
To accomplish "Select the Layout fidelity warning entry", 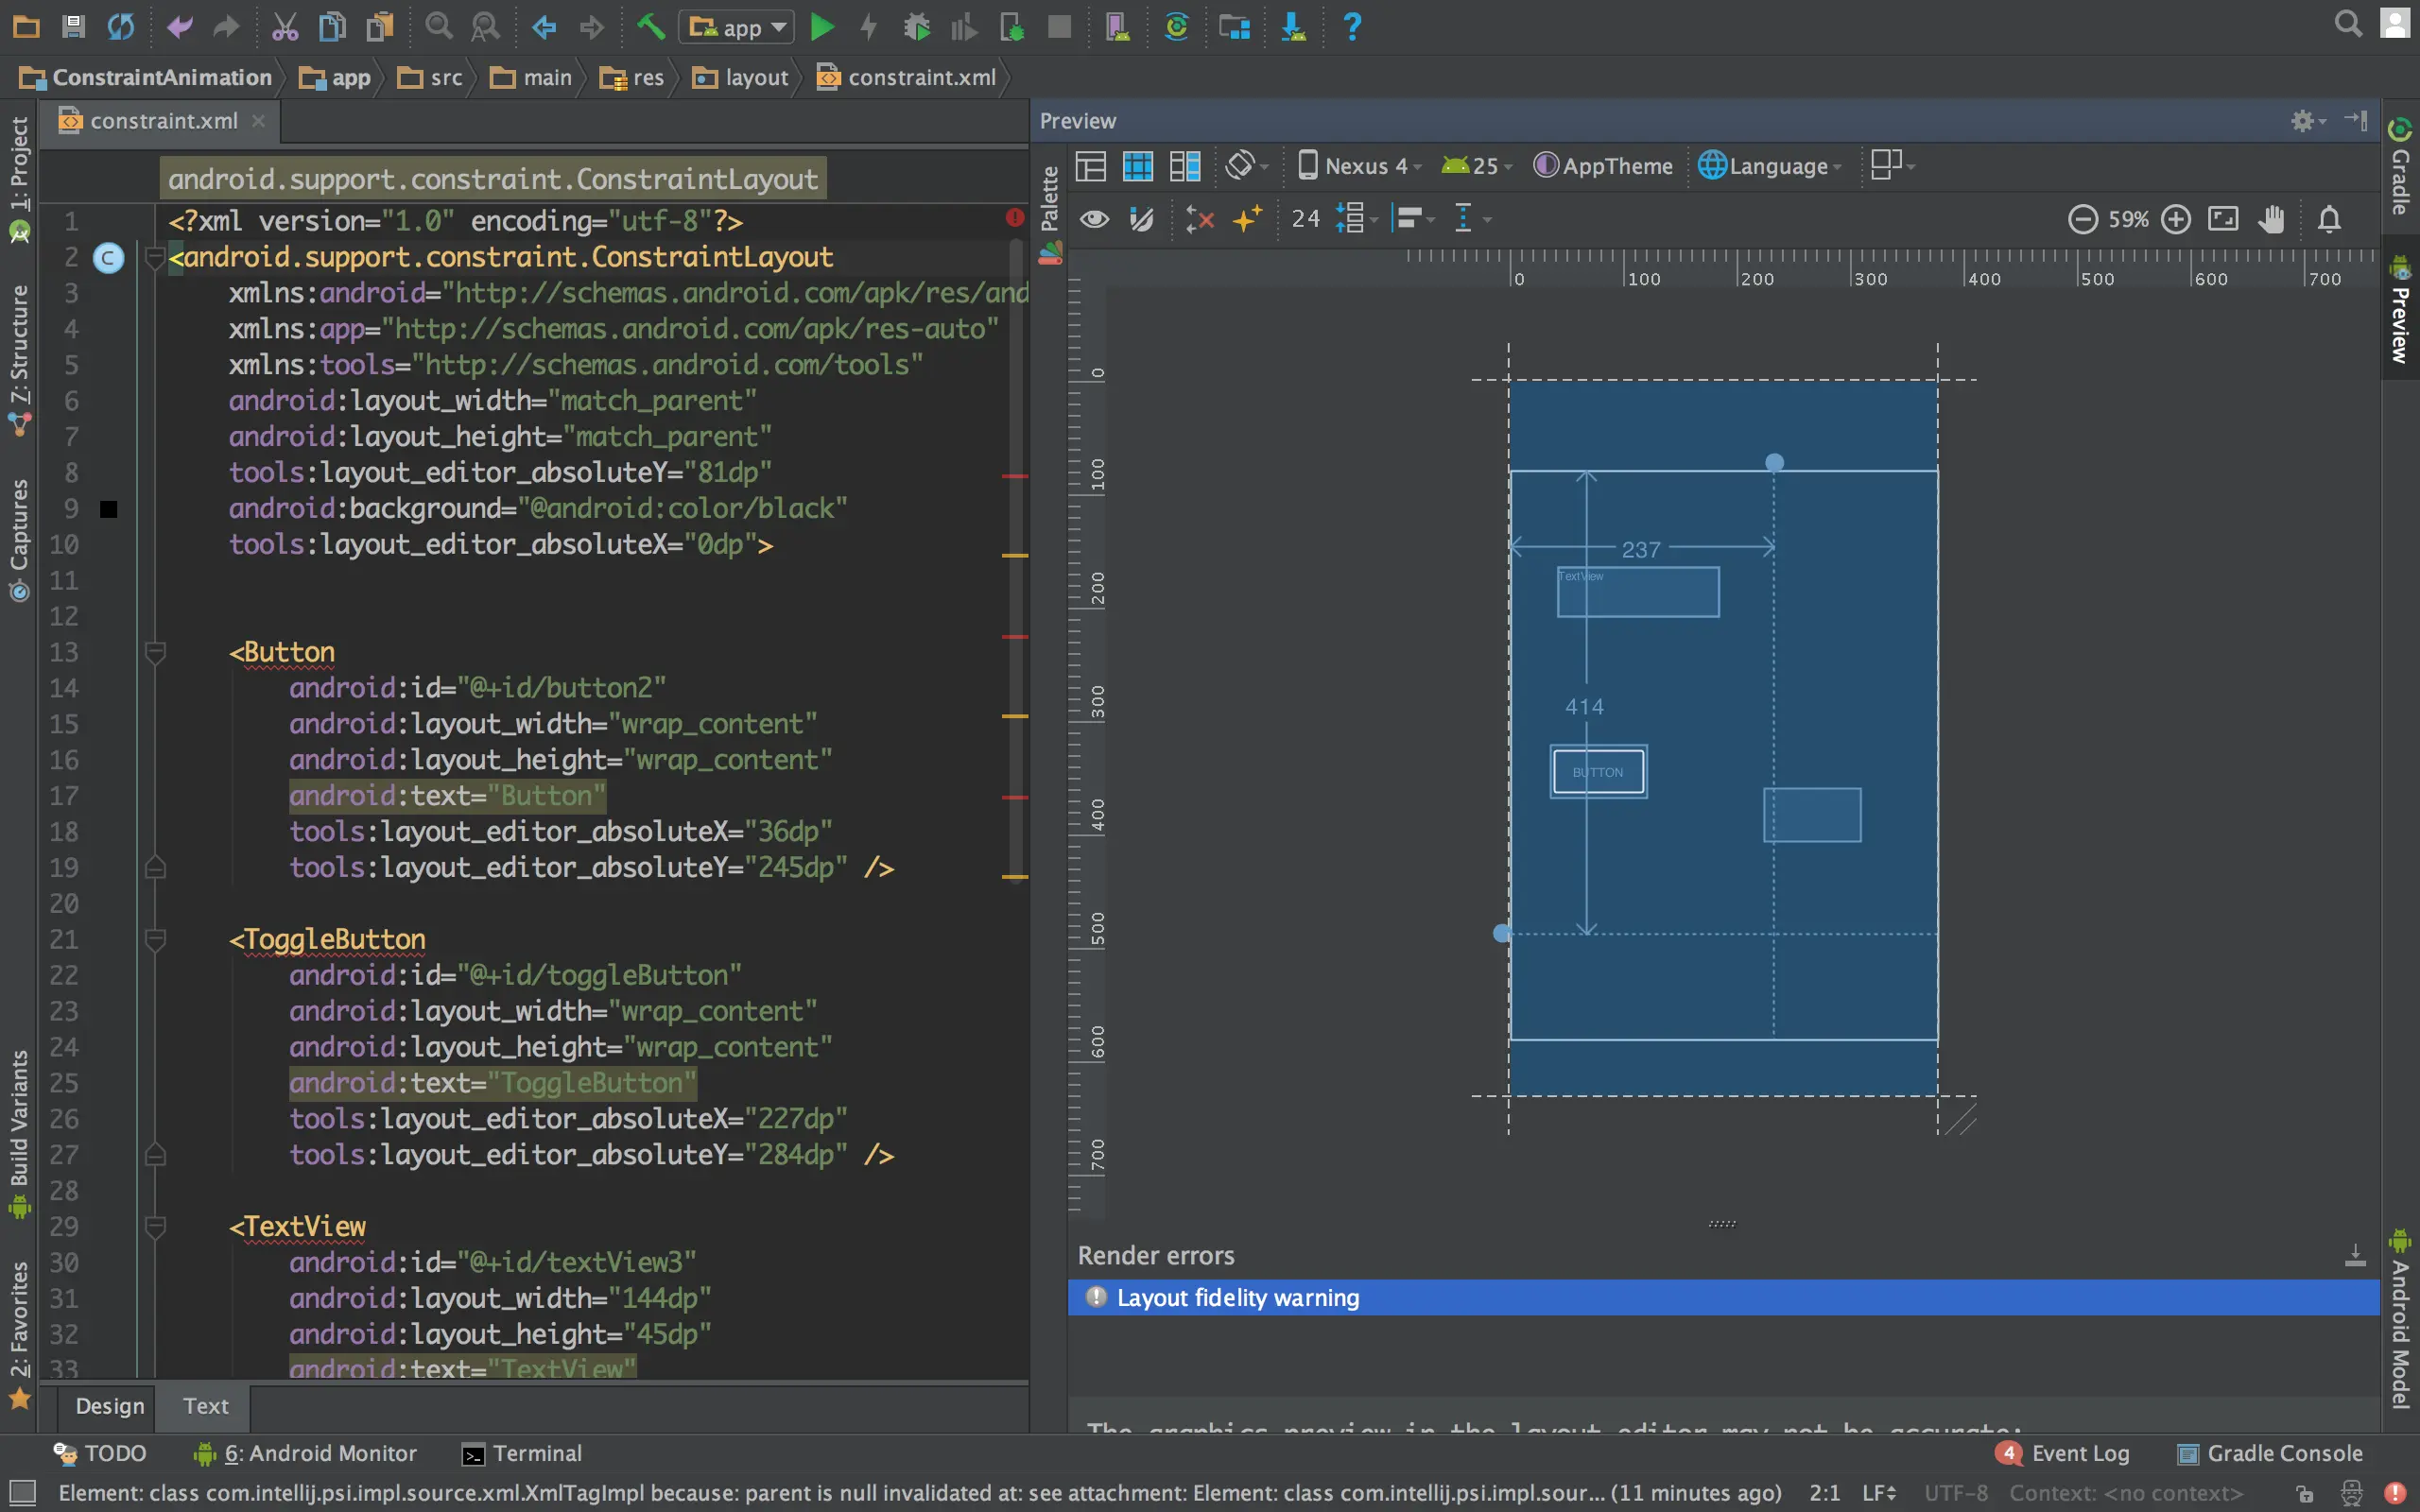I will 1237,1297.
